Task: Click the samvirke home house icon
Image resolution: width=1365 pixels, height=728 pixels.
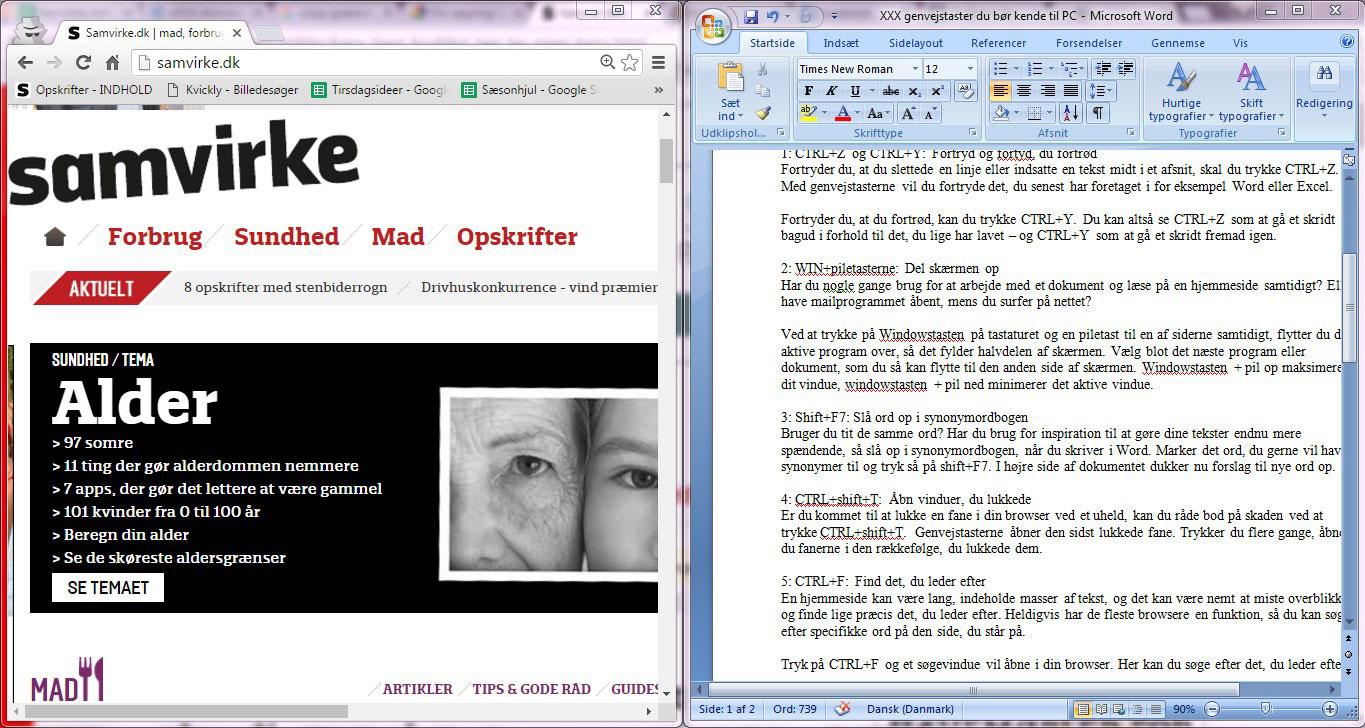Action: pyautogui.click(x=55, y=237)
